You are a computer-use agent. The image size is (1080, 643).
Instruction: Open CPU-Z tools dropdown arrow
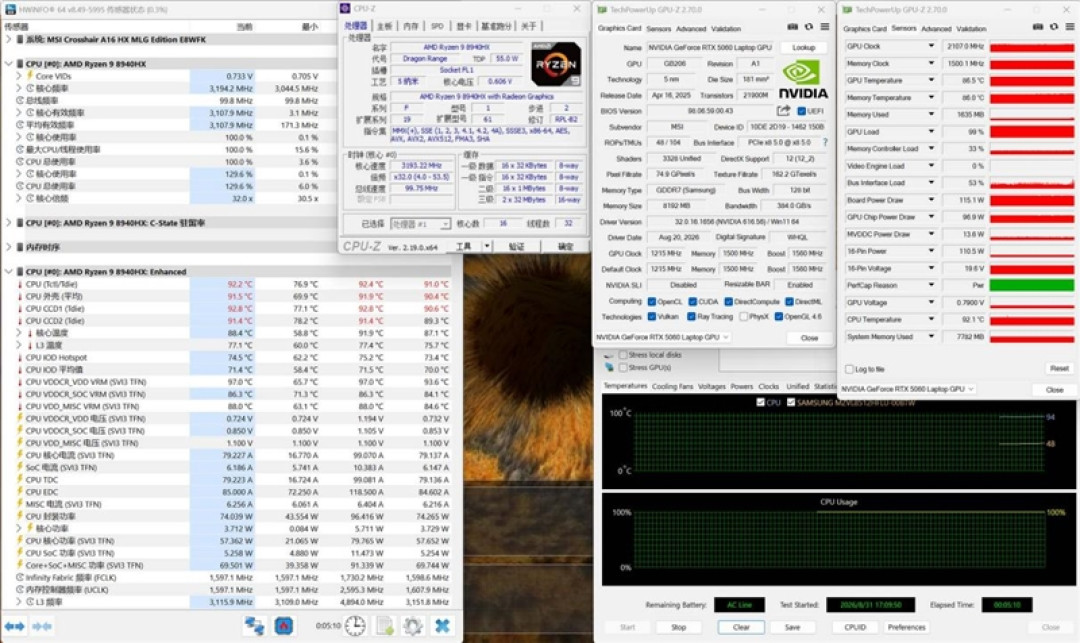(x=487, y=246)
